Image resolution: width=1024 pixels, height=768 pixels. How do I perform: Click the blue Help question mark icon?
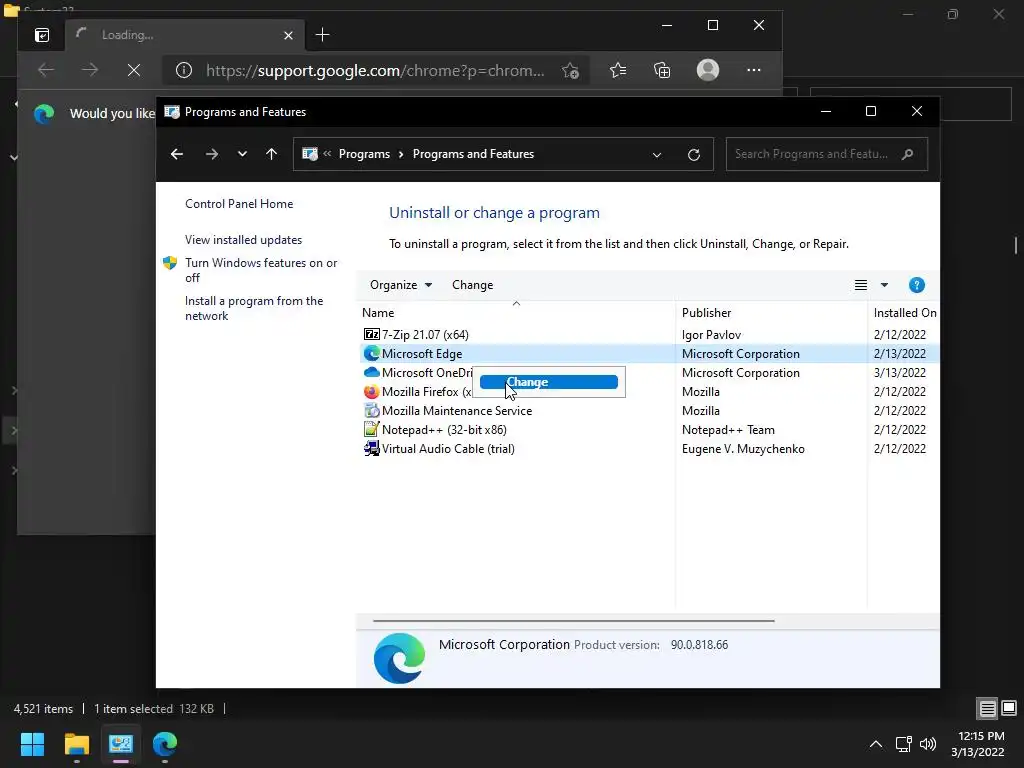coord(917,285)
